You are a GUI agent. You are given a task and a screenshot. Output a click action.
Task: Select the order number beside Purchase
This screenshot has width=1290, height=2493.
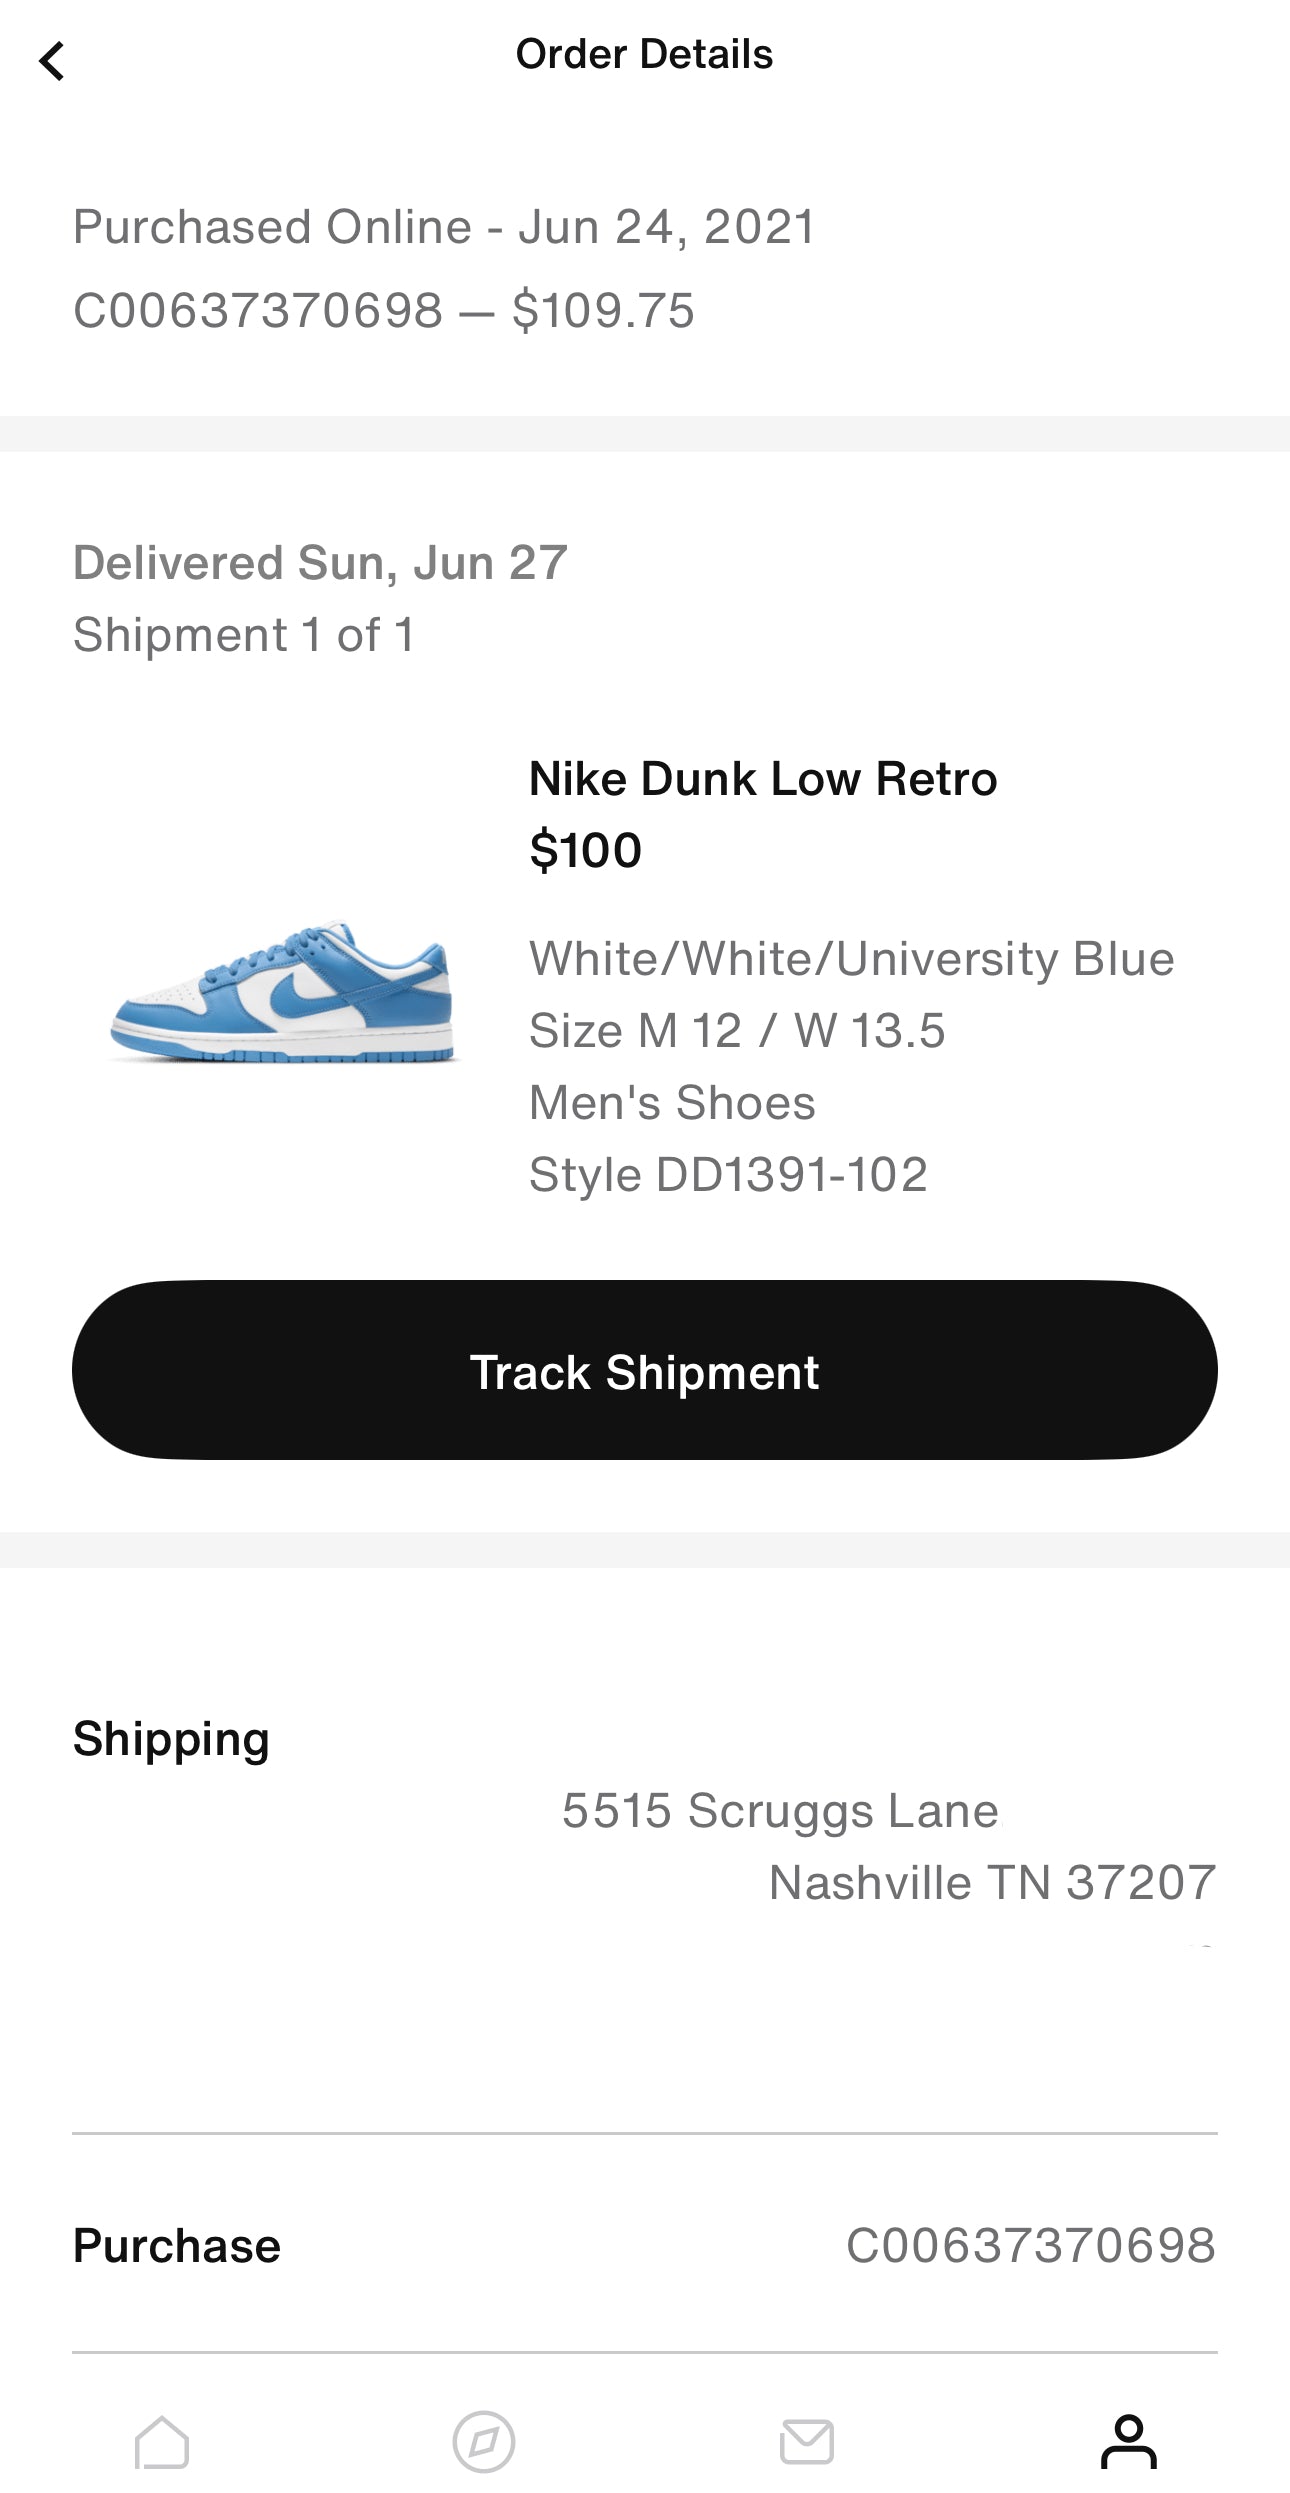(x=1030, y=2246)
